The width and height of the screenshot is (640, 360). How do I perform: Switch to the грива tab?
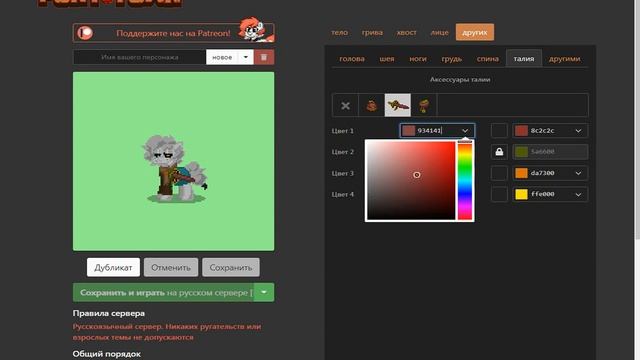(372, 32)
